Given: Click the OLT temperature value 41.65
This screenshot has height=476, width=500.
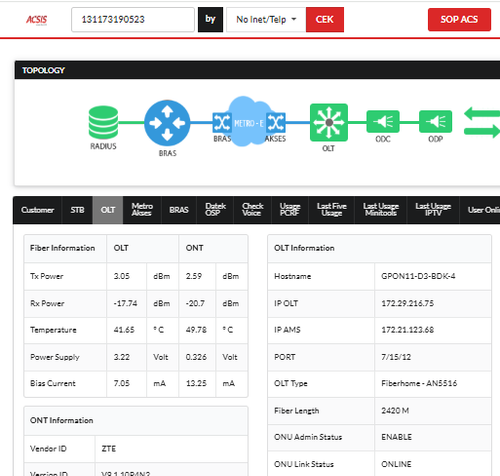Looking at the screenshot, I should click(124, 330).
